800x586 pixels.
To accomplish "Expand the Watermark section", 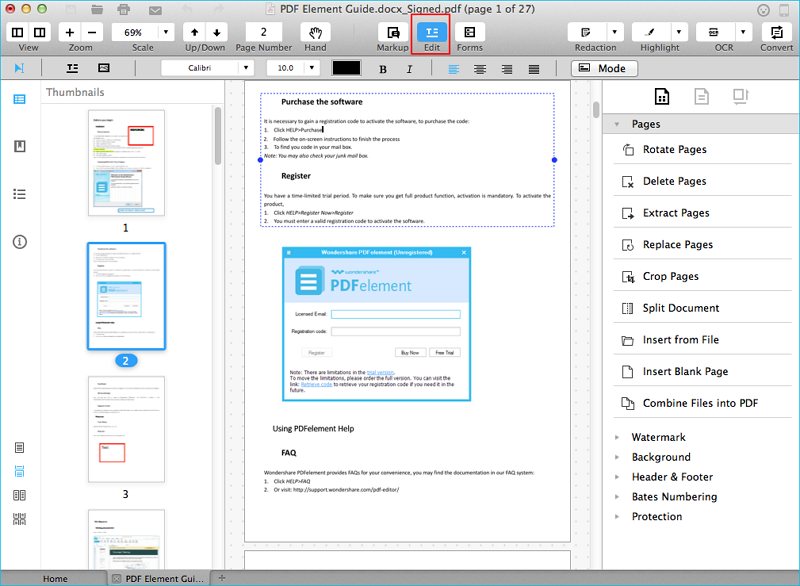I will (x=617, y=438).
